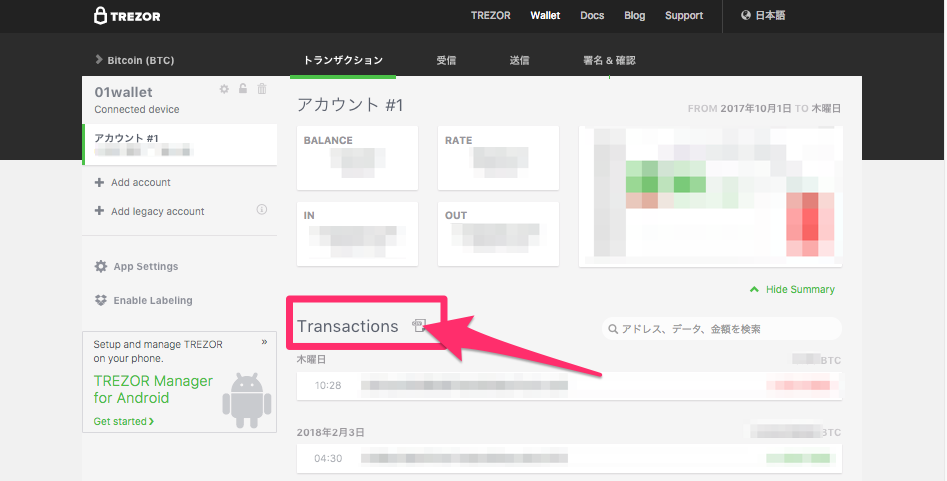Viewport: 947px width, 481px height.
Task: Click the double-arrow icon on Android promo
Action: (264, 342)
